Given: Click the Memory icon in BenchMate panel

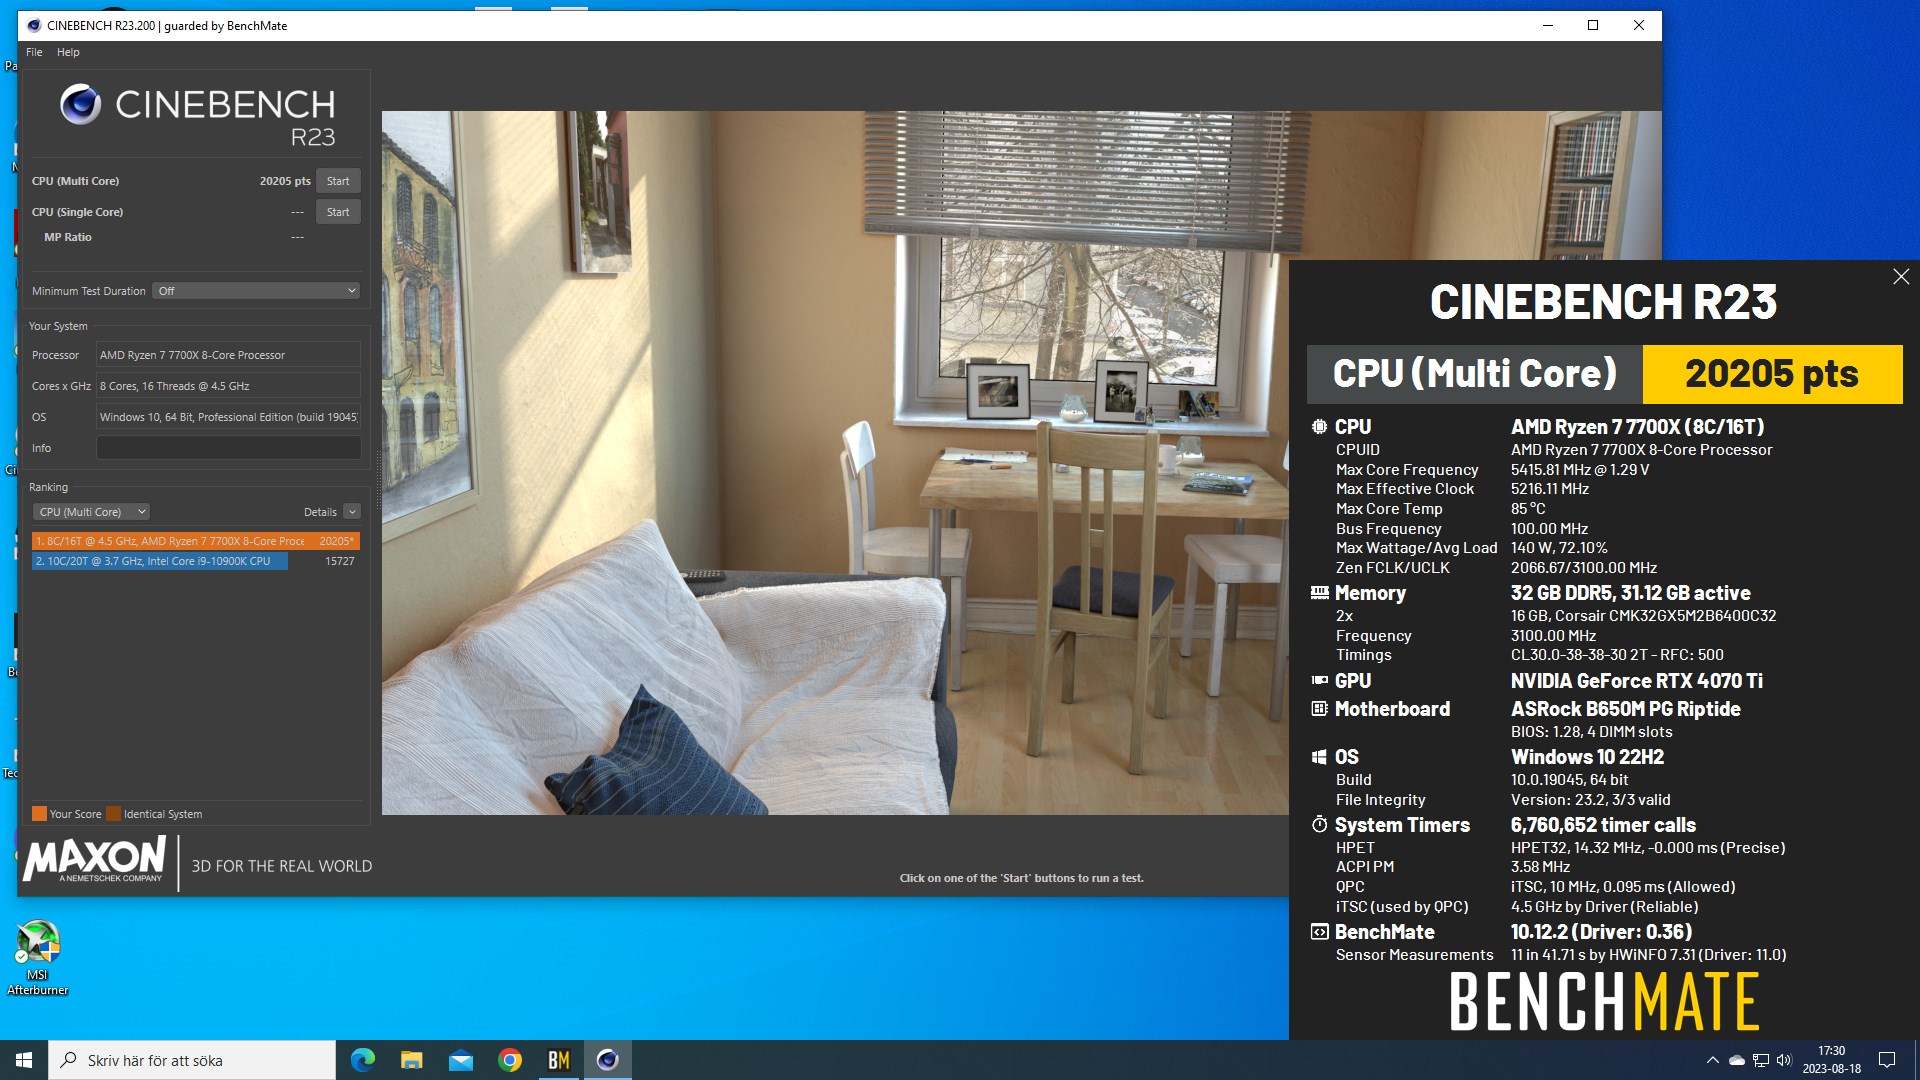Looking at the screenshot, I should click(x=1319, y=593).
